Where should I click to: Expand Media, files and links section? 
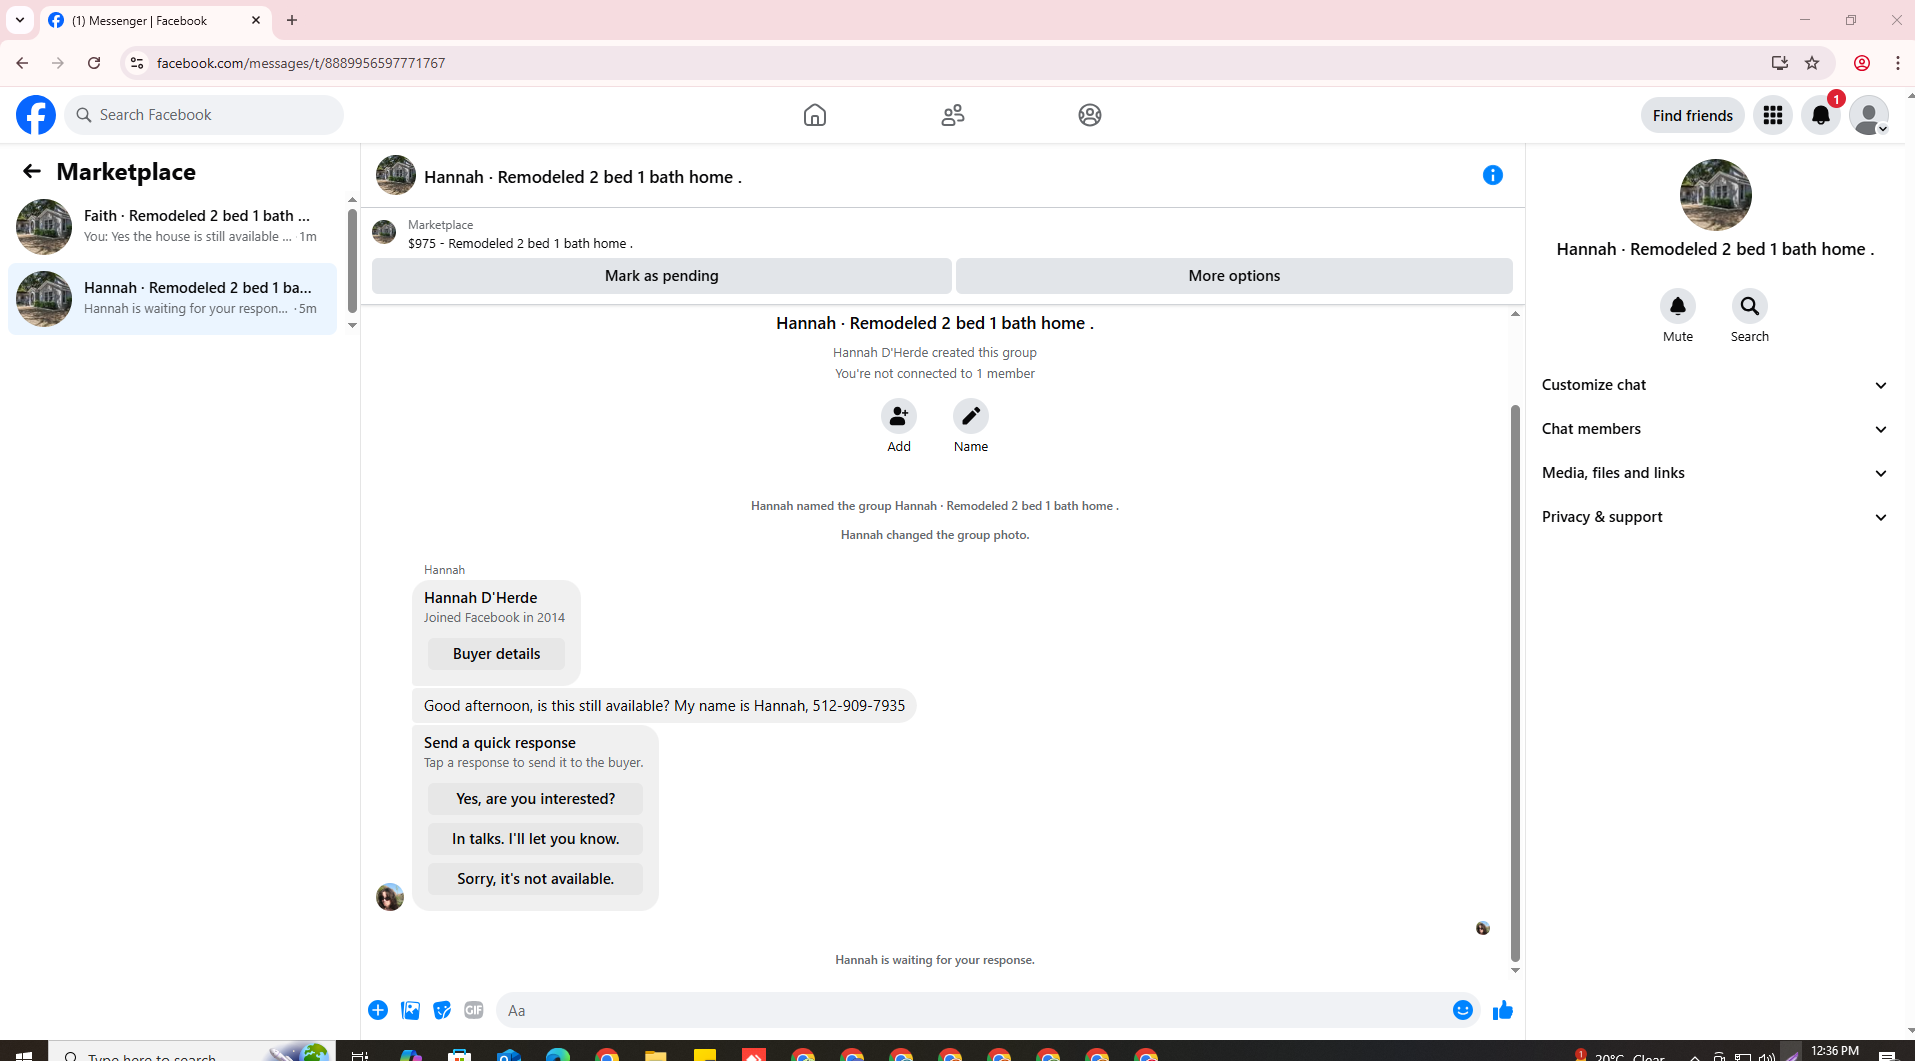tap(1714, 473)
